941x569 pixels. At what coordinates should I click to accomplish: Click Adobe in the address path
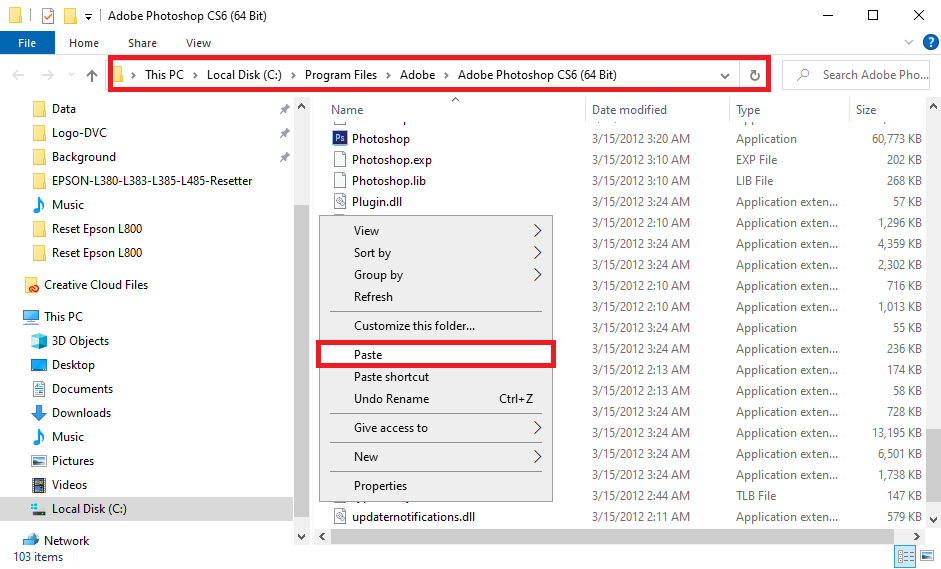pos(417,74)
